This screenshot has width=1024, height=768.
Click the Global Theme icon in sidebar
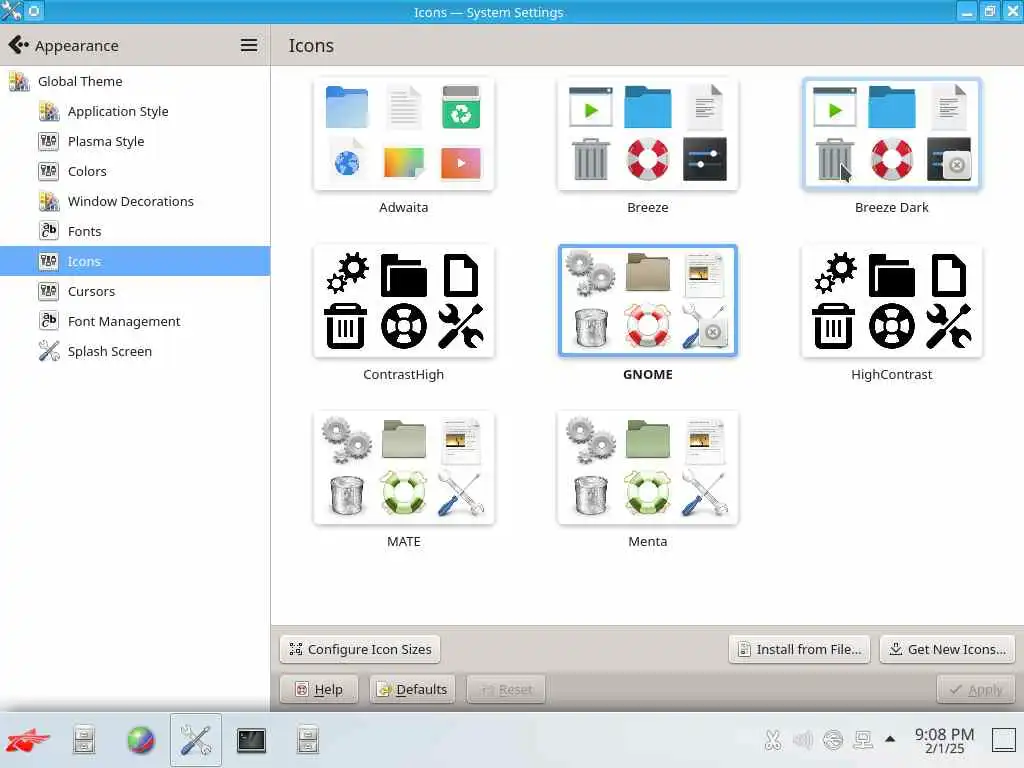pyautogui.click(x=19, y=82)
